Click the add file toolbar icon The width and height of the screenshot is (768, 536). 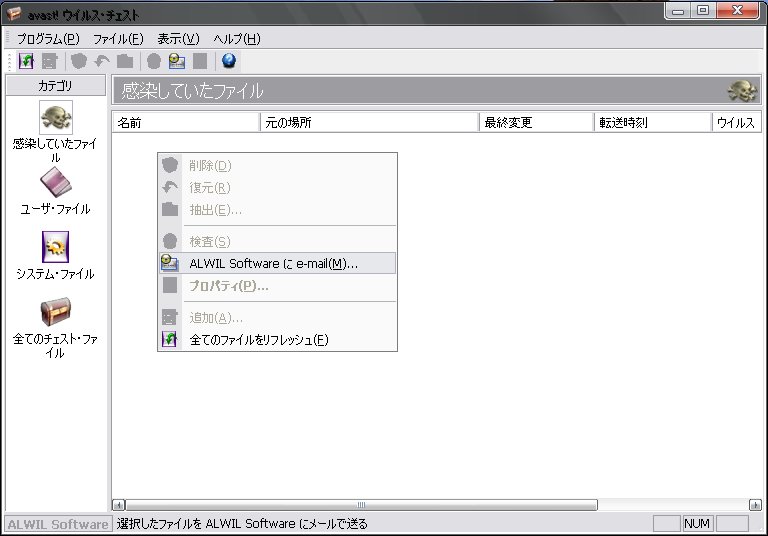coord(49,61)
